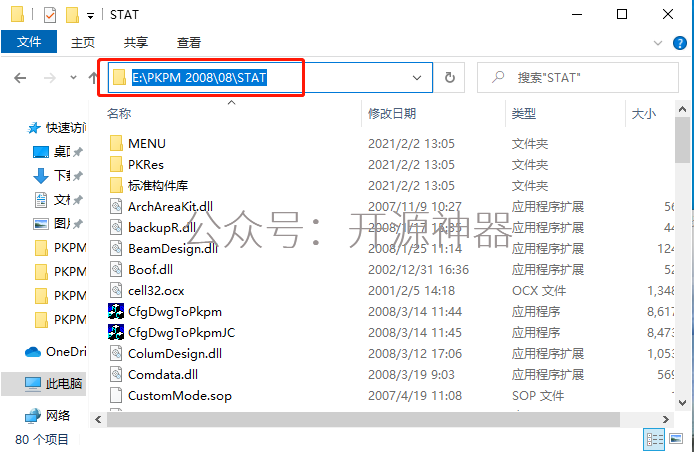694x452 pixels.
Task: Expand the ribbon with the chevron
Action: point(658,43)
